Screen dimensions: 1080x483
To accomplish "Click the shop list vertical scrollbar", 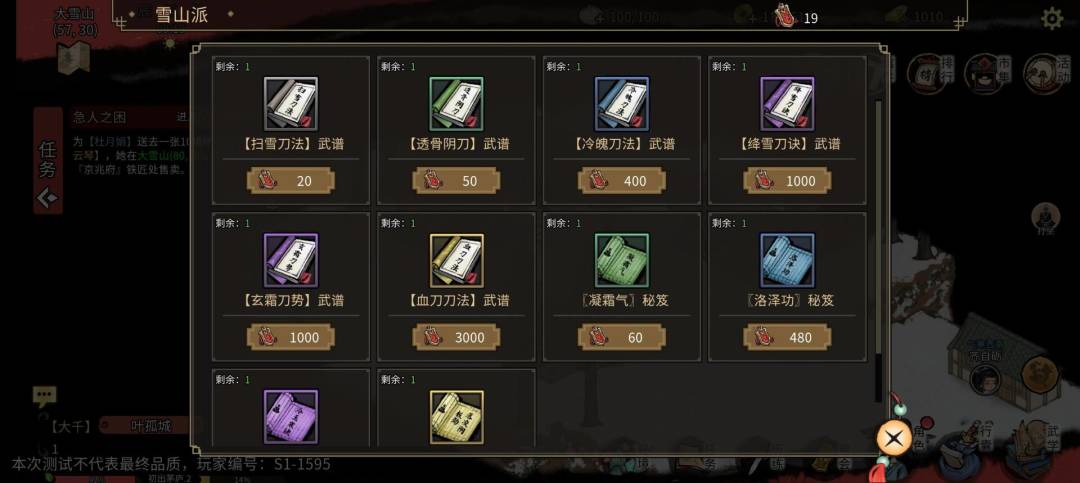I will tap(878, 251).
